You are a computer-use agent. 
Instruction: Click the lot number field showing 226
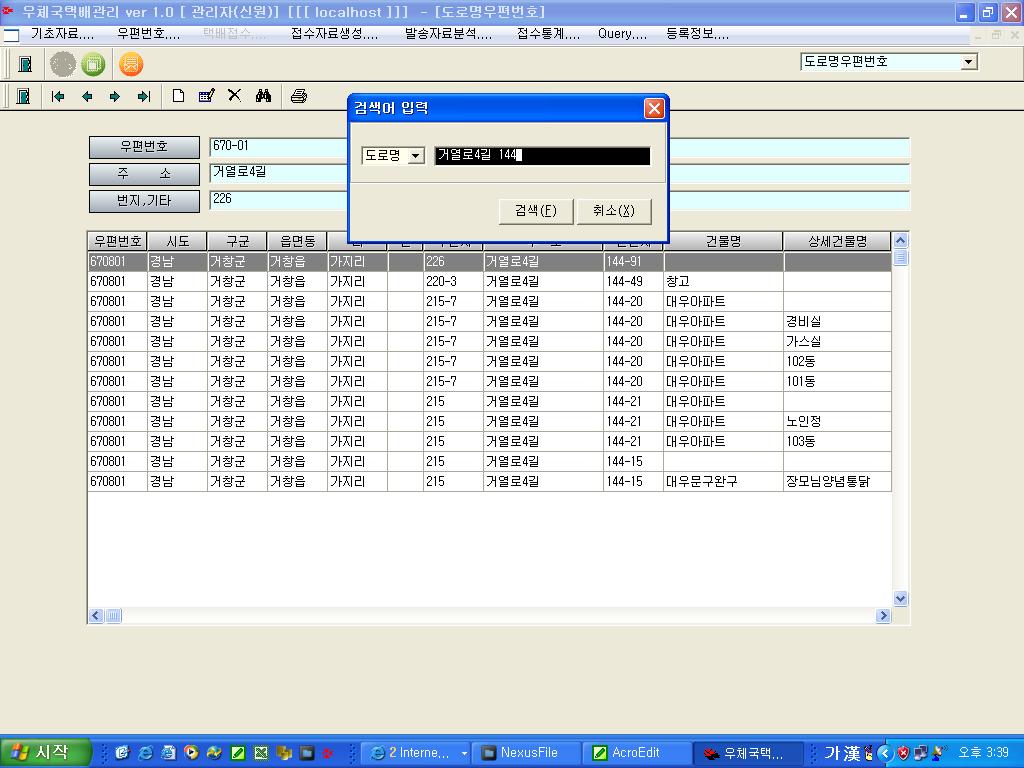pos(279,200)
